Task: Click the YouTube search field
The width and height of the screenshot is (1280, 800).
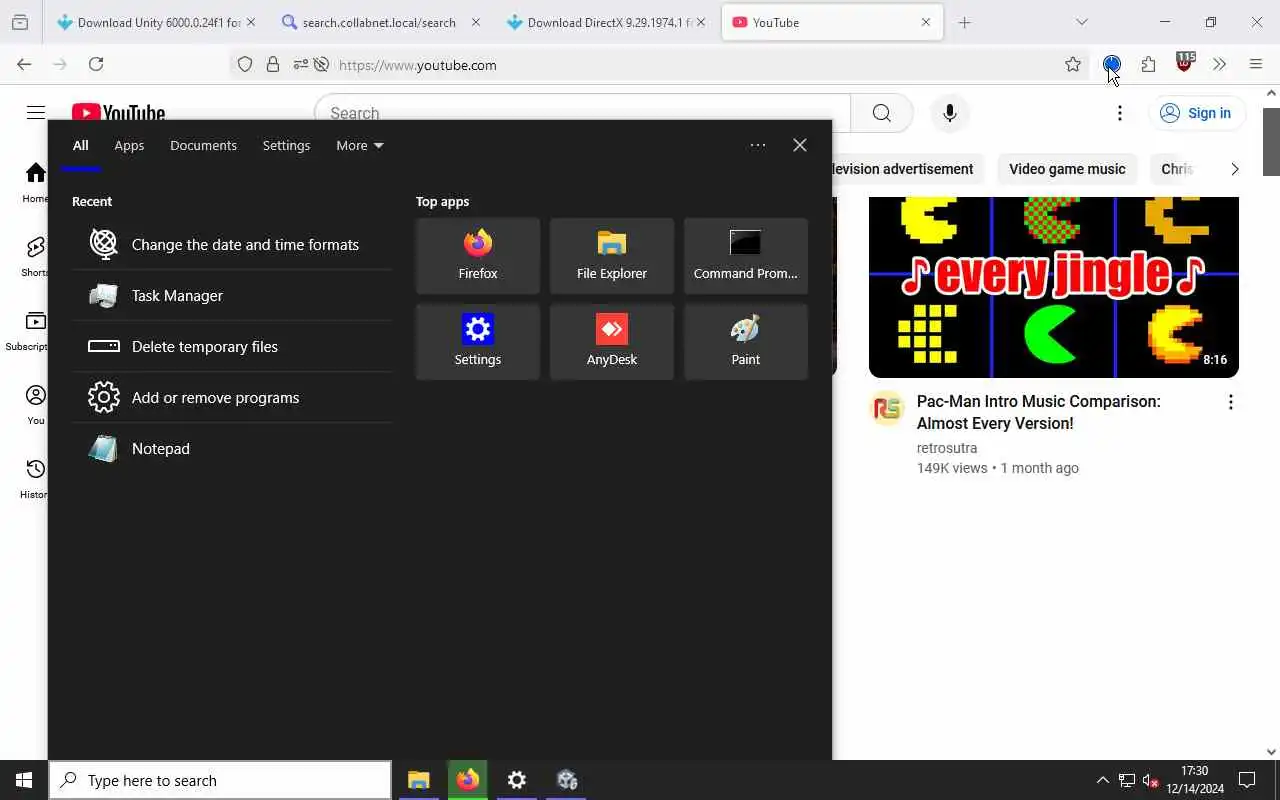Action: (582, 113)
